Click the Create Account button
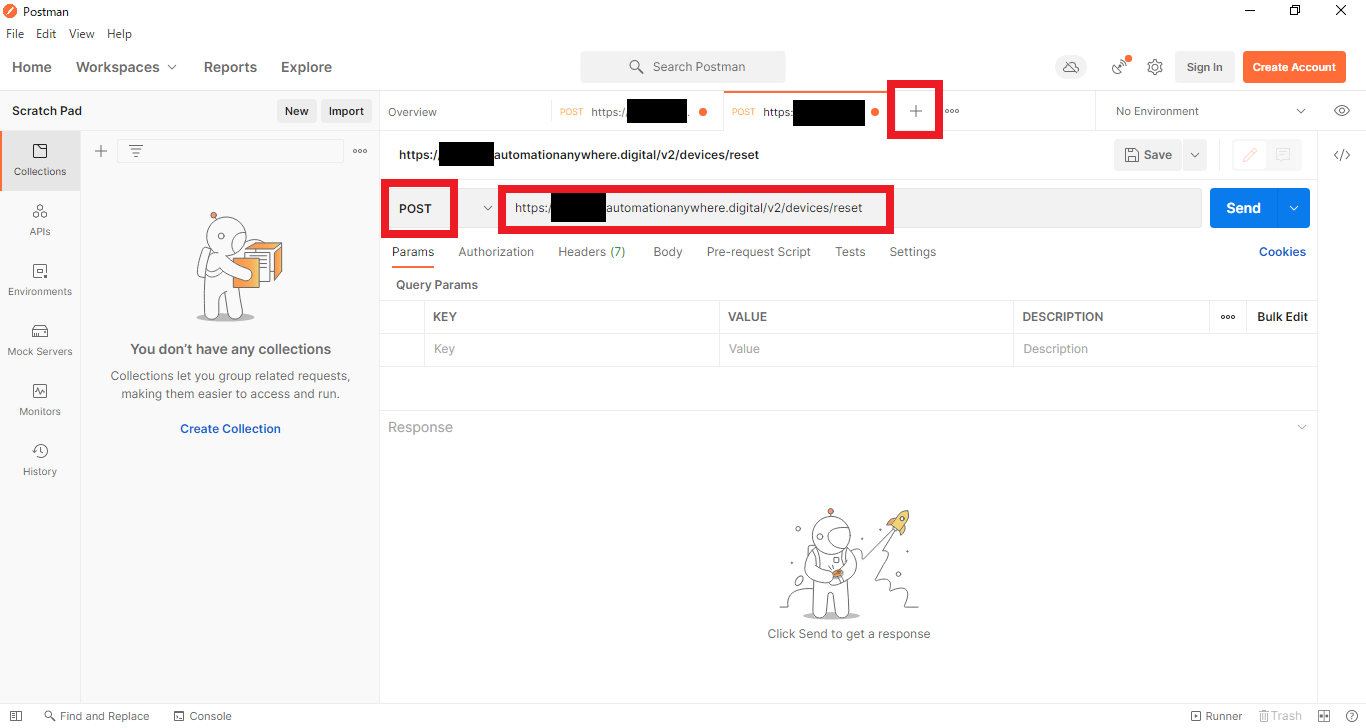The height and width of the screenshot is (728, 1366). coord(1294,67)
